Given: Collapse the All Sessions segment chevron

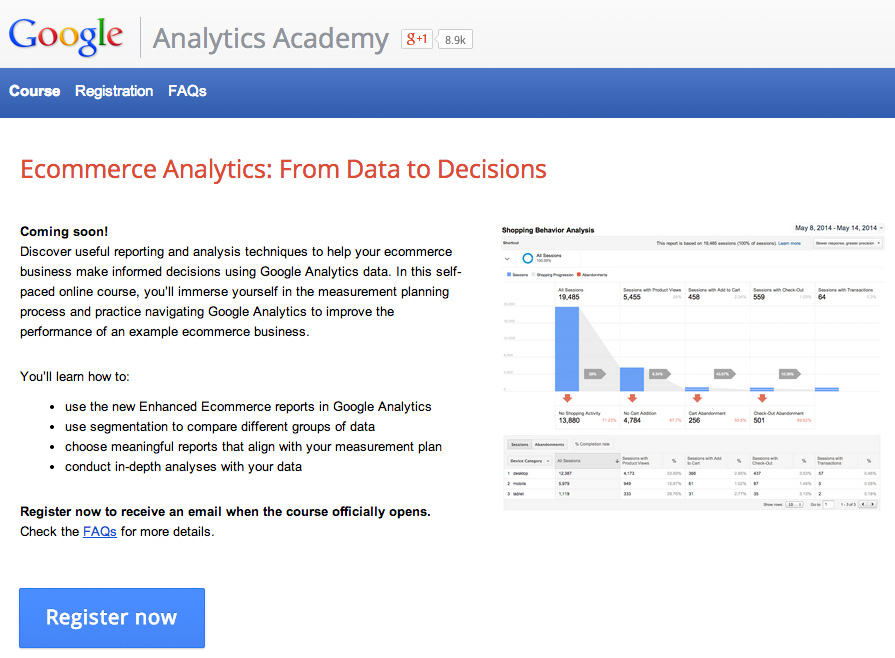Looking at the screenshot, I should 507,258.
